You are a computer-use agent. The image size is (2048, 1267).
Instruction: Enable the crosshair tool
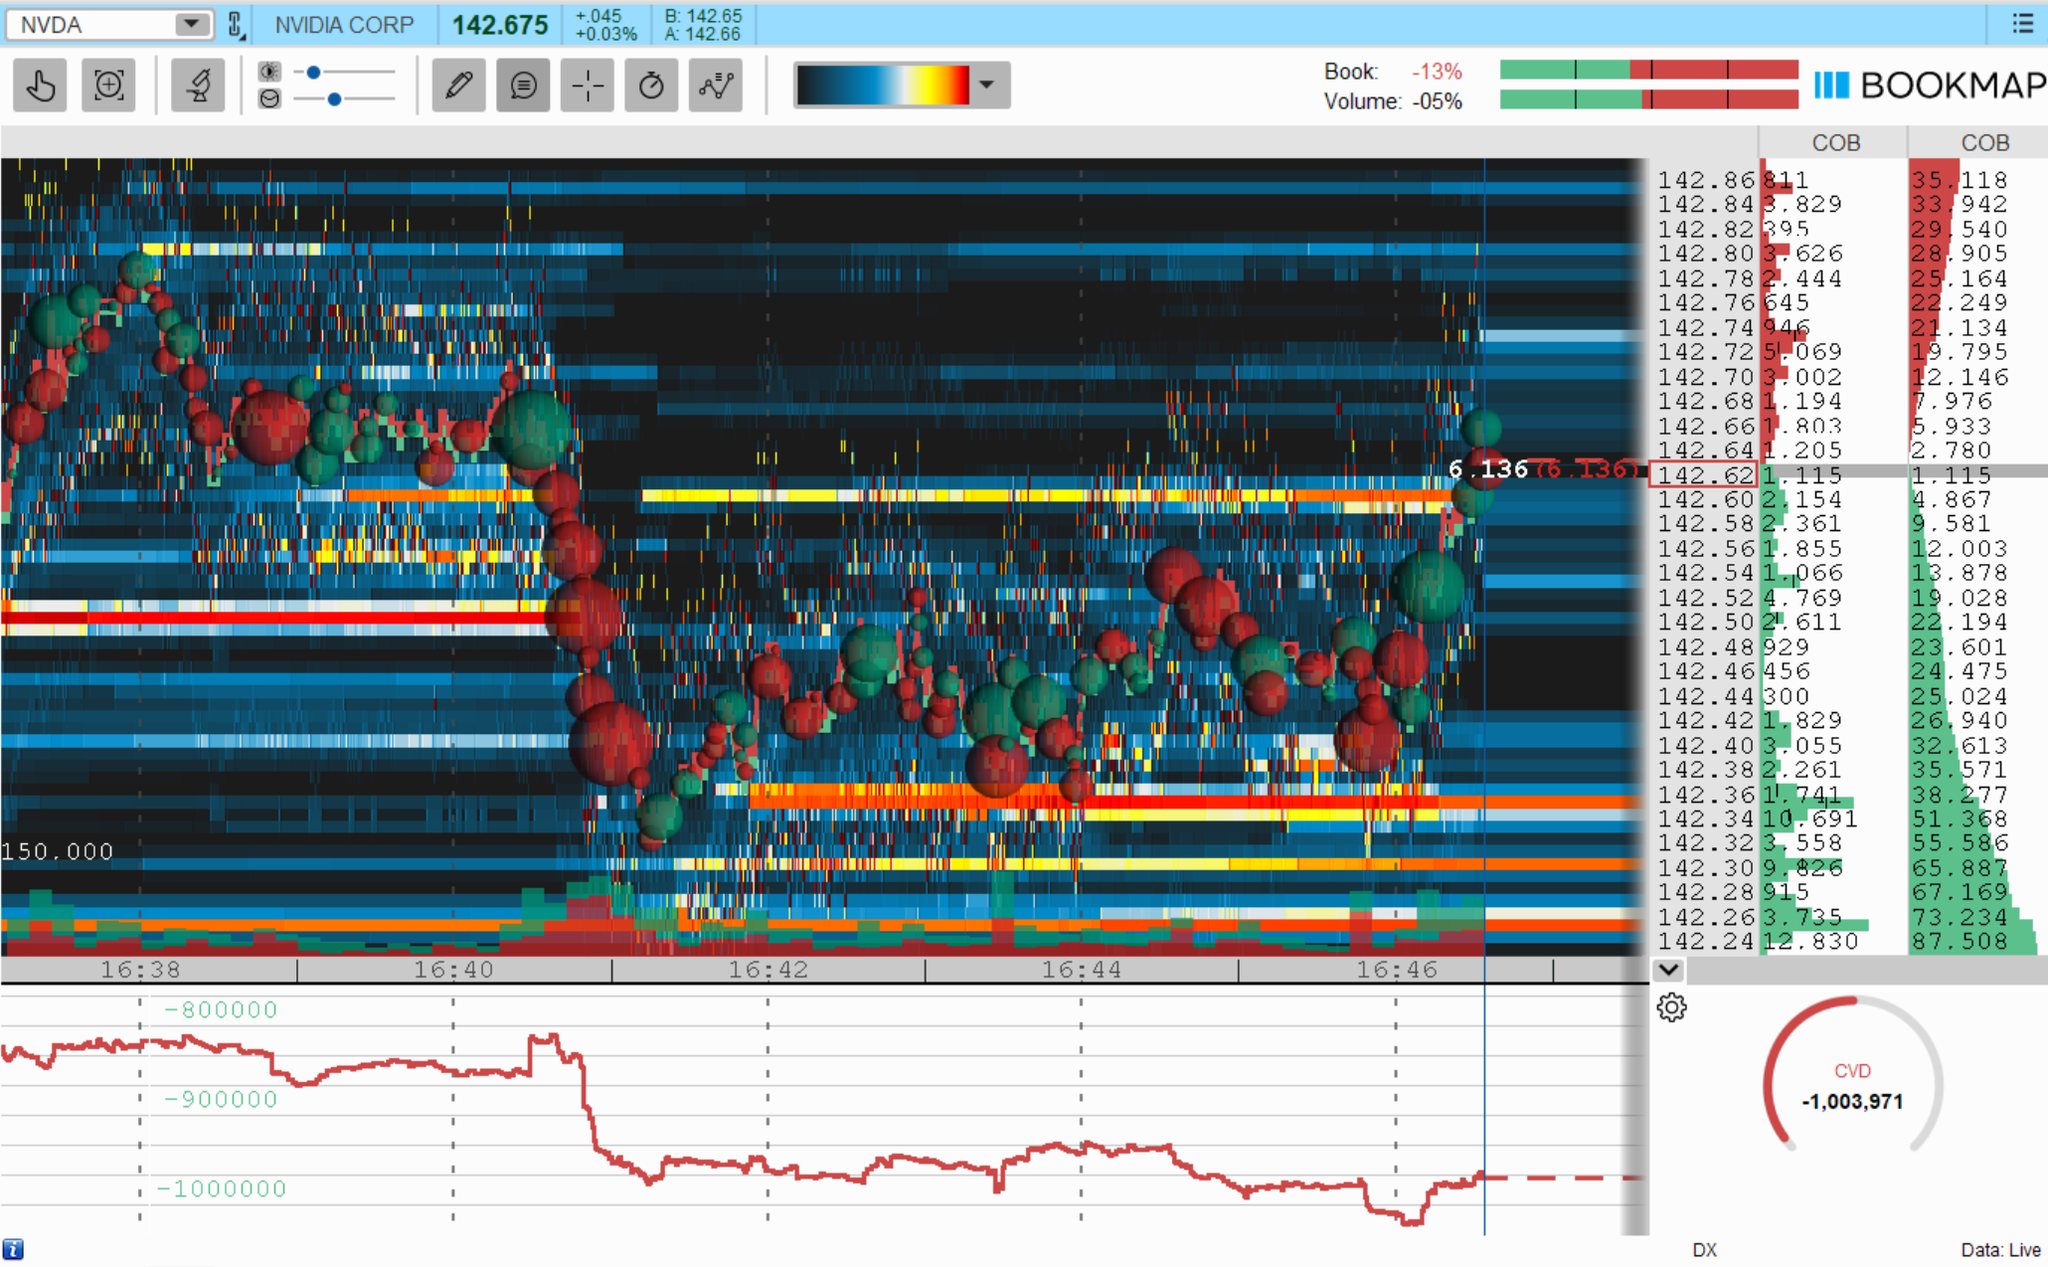click(x=587, y=86)
